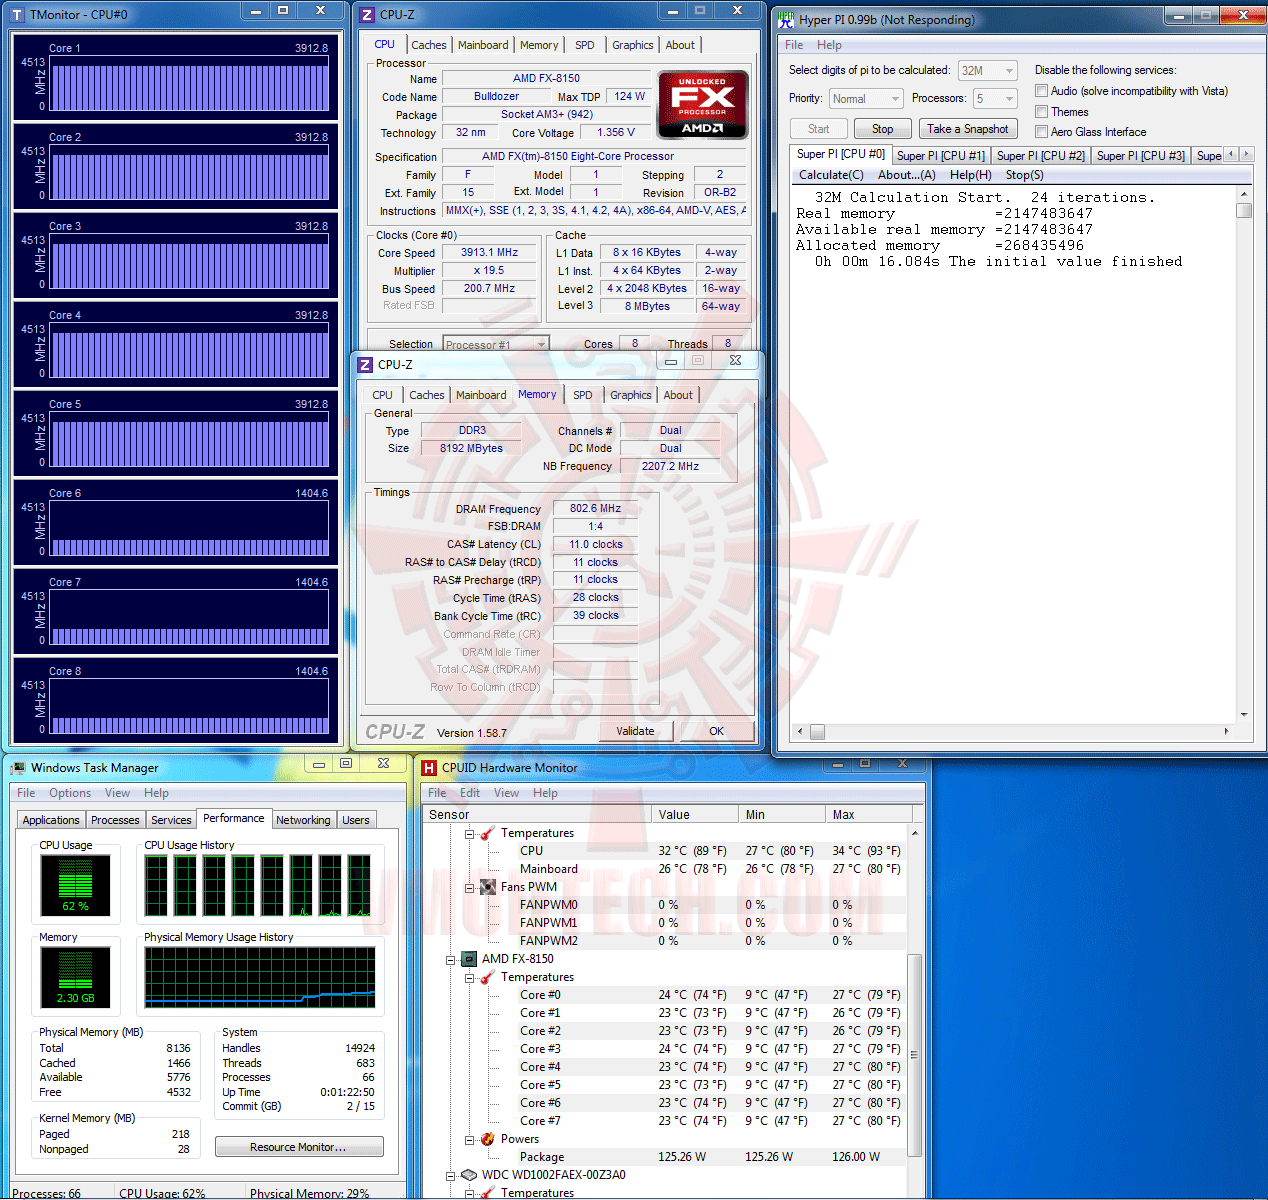Click the Take a Snapshot button
This screenshot has width=1268, height=1200.
click(x=967, y=129)
